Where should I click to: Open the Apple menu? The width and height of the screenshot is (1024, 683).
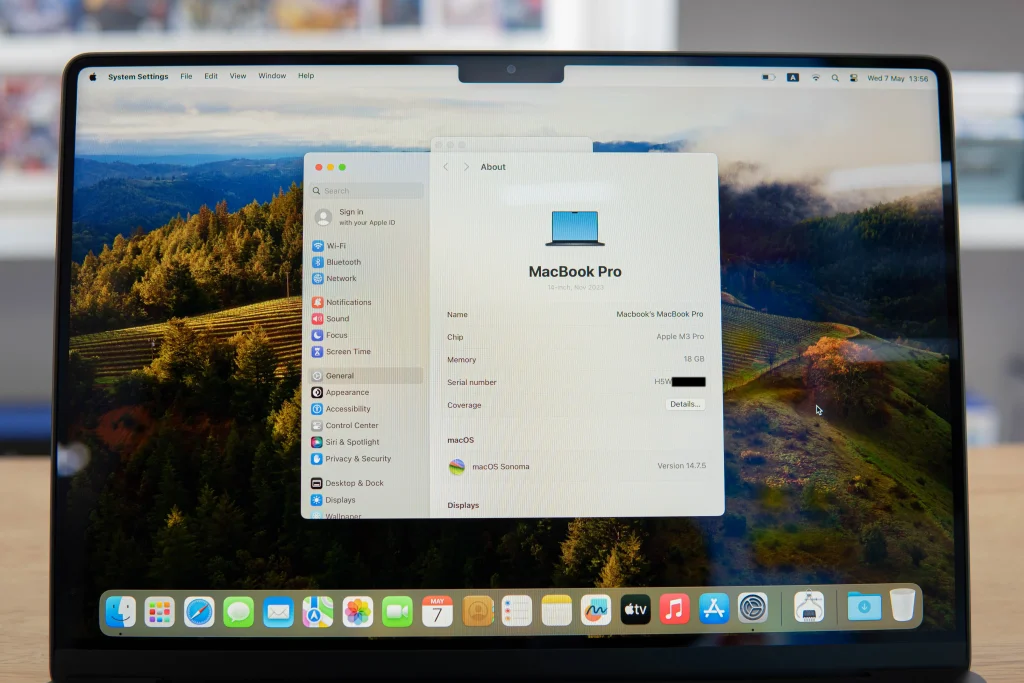click(93, 76)
